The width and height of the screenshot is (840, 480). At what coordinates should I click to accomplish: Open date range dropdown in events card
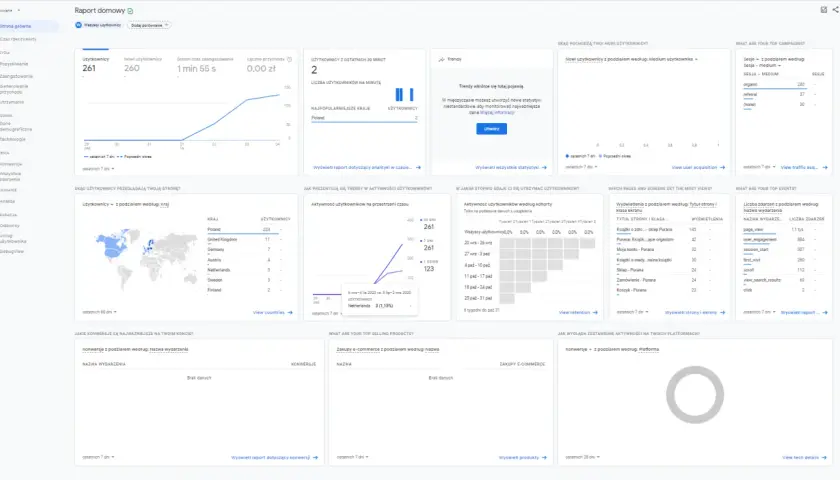(x=760, y=312)
